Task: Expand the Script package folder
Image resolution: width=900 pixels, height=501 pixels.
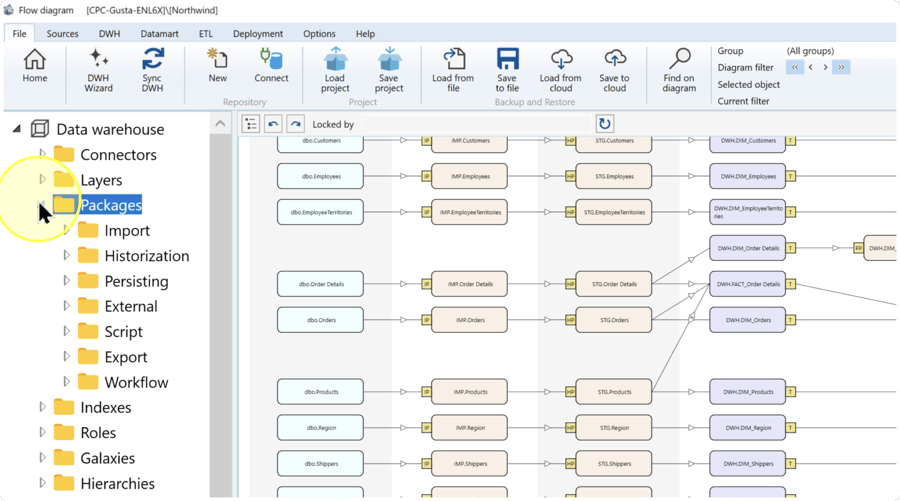Action: click(67, 331)
